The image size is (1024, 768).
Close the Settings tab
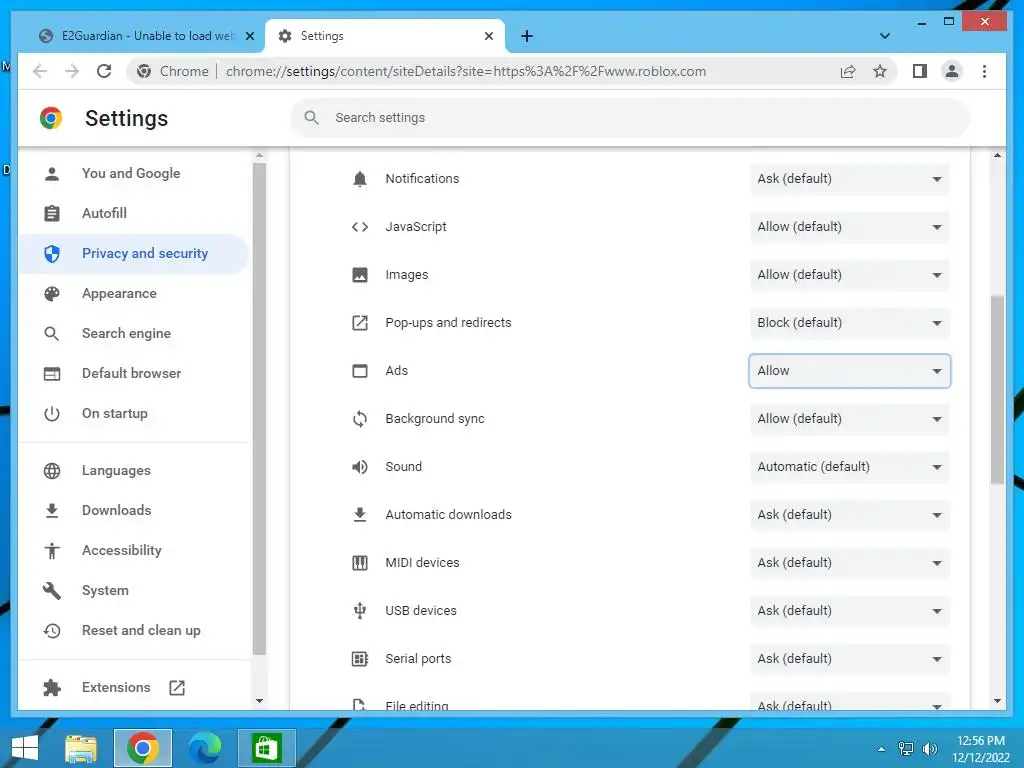pos(488,36)
